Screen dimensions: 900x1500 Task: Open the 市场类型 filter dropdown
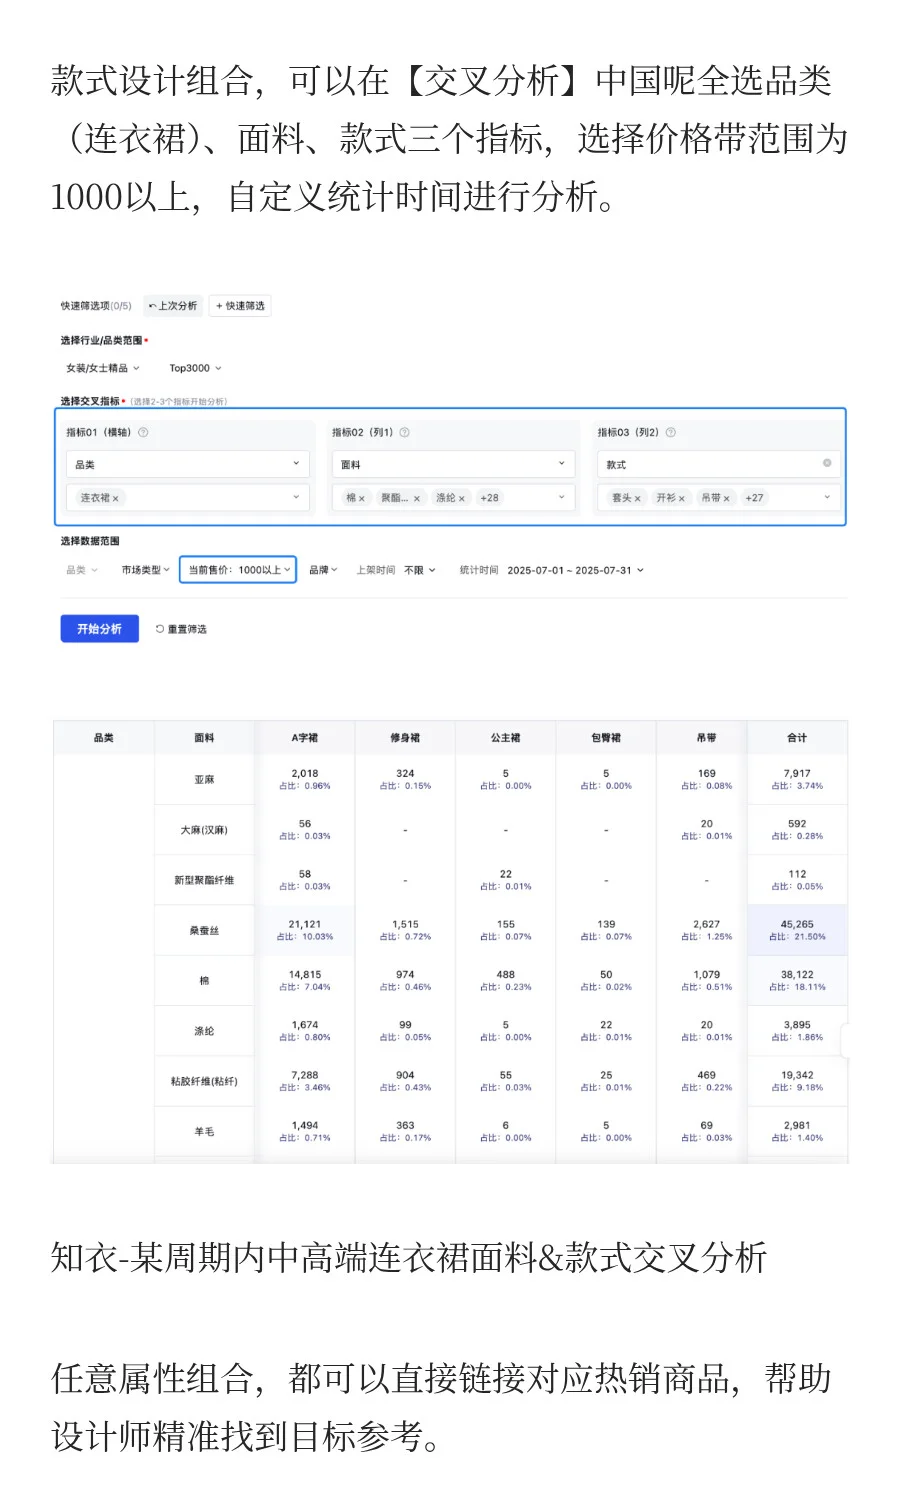(146, 570)
